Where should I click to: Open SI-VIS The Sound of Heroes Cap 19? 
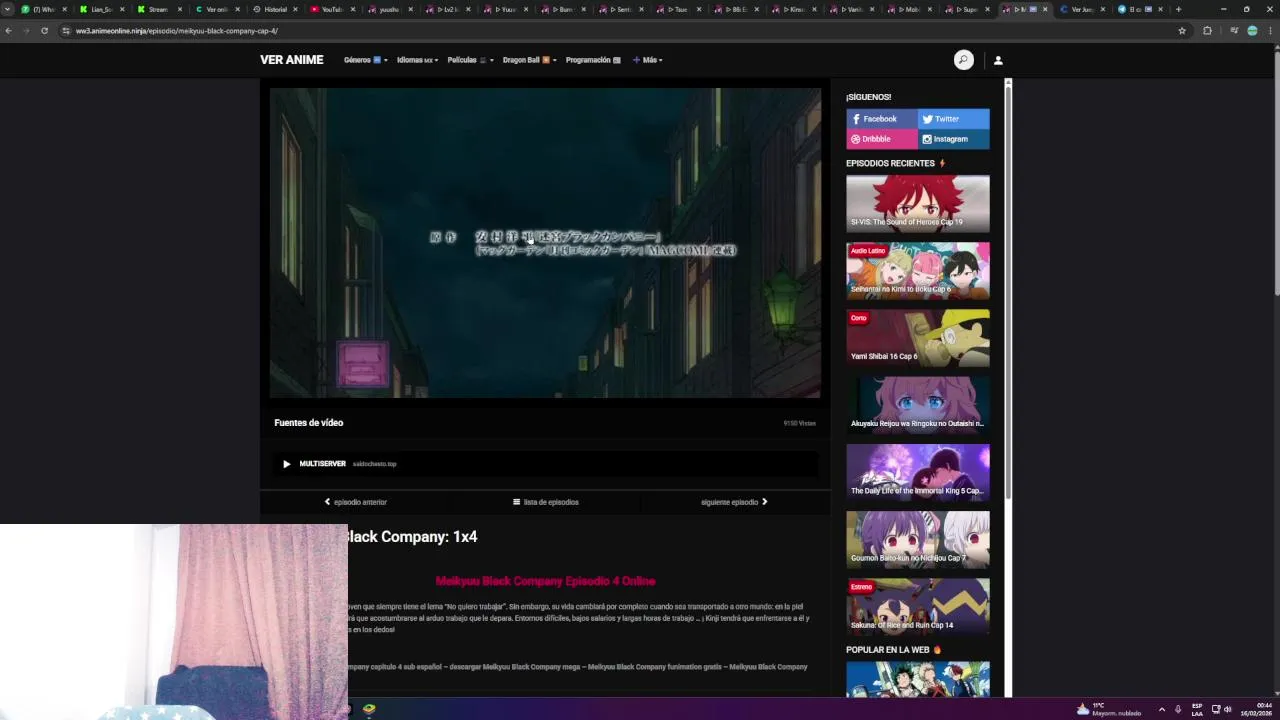coord(918,203)
